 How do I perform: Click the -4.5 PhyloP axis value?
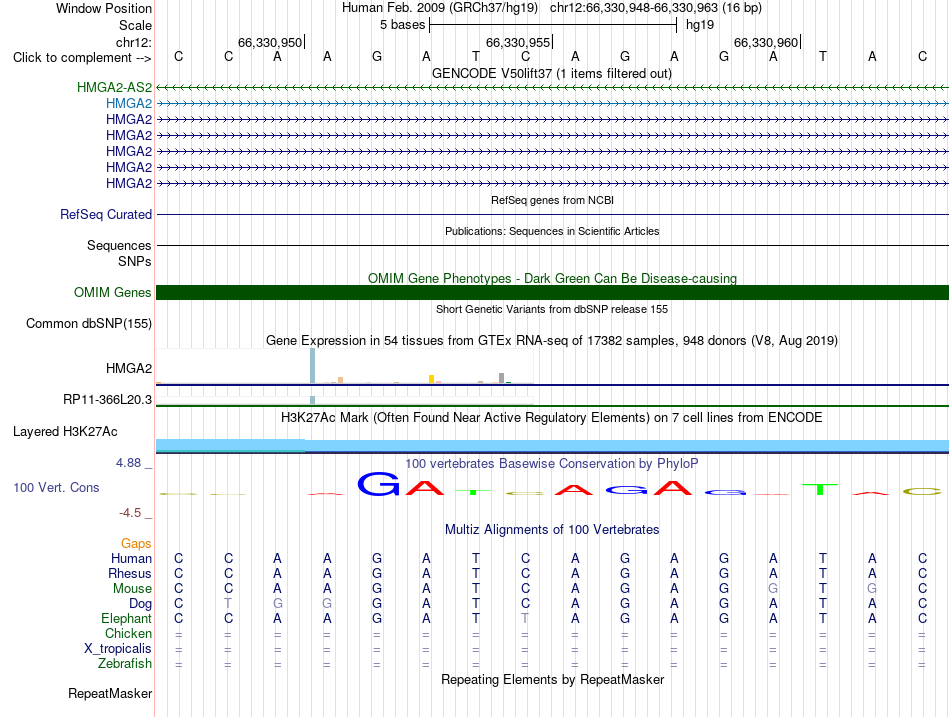[130, 513]
